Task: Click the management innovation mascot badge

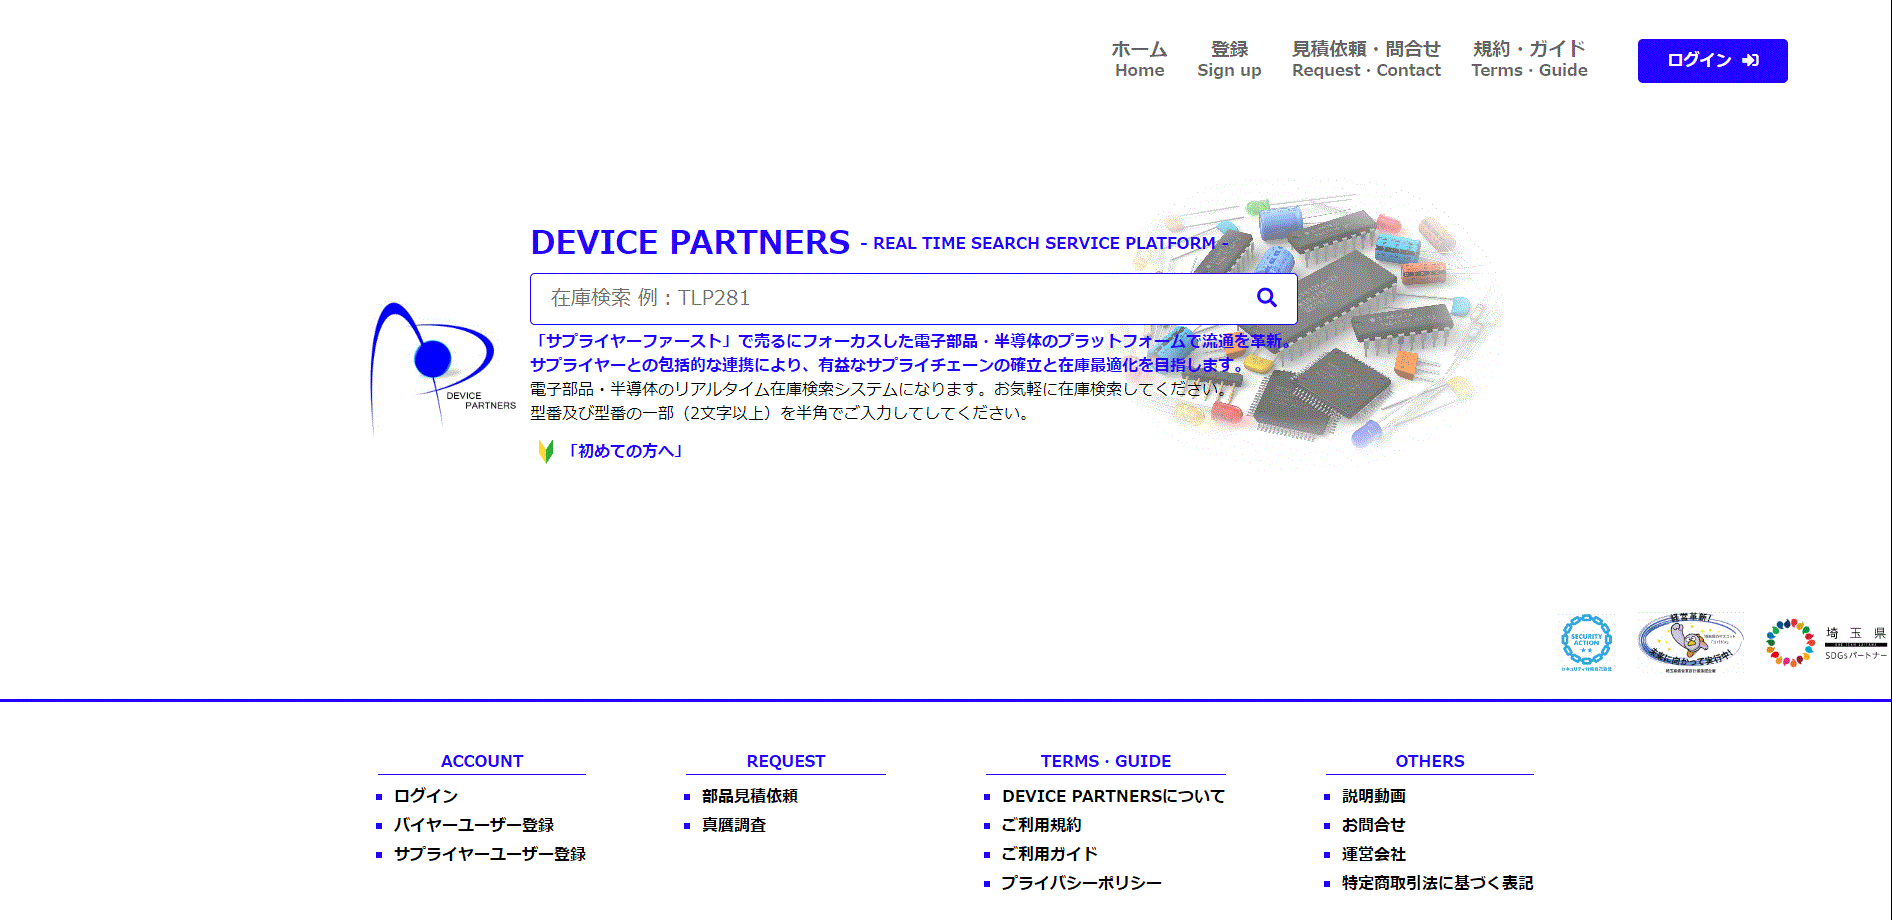Action: [1690, 643]
